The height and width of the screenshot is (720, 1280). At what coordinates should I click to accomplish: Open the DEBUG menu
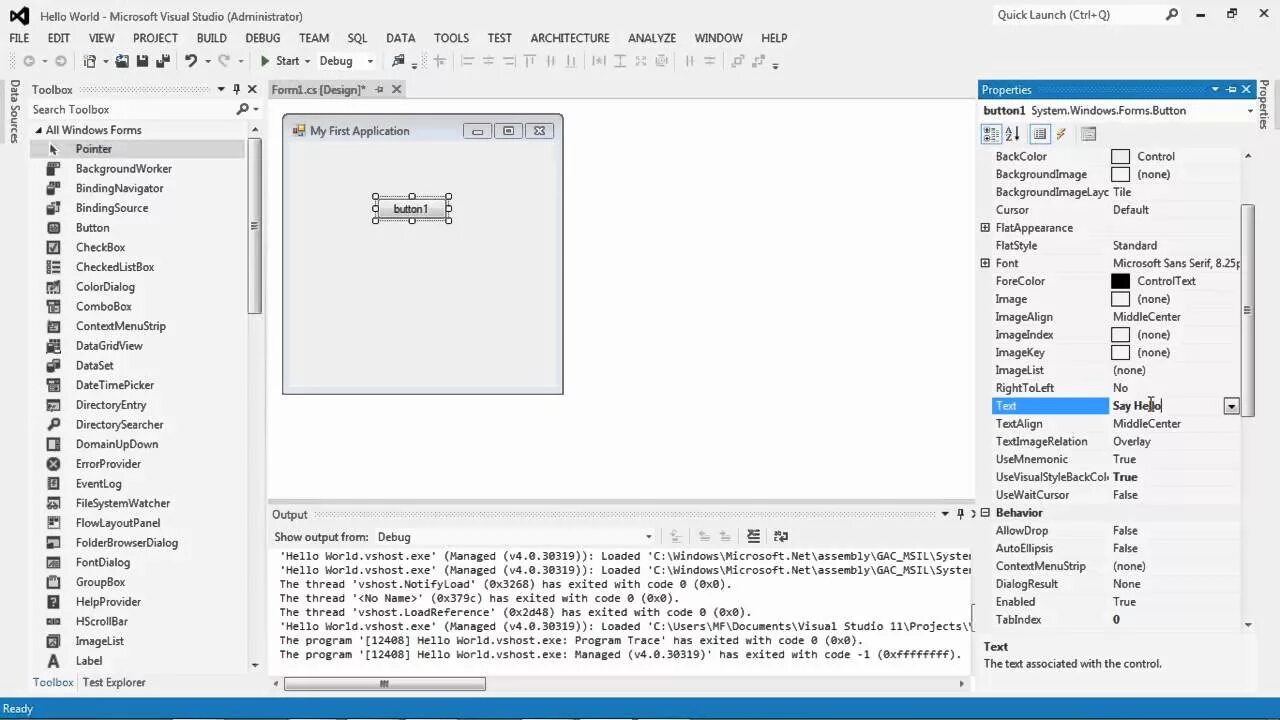point(263,38)
